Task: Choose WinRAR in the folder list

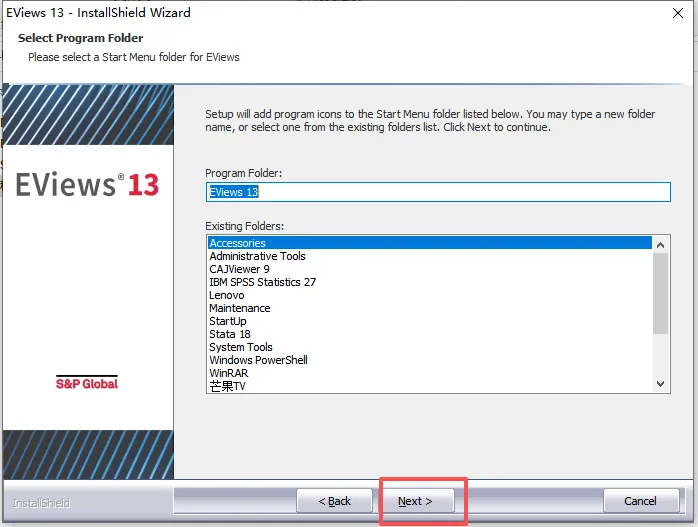Action: tap(430, 373)
